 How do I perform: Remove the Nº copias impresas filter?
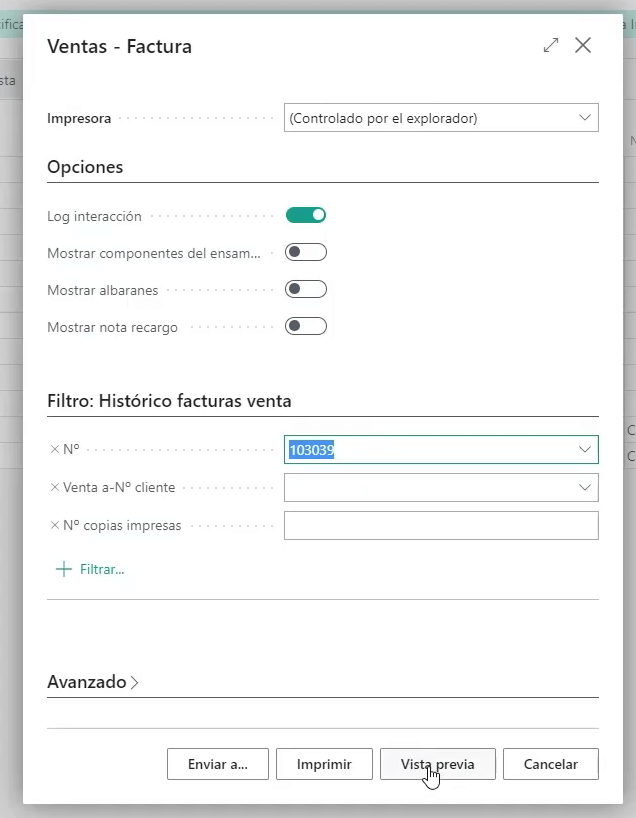tap(54, 526)
